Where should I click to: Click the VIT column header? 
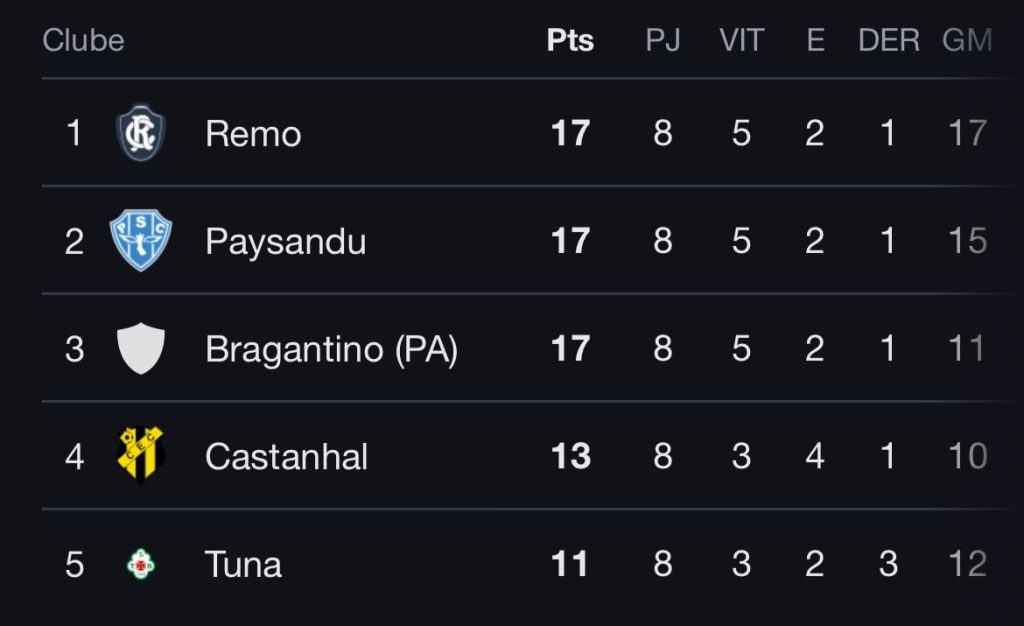pyautogui.click(x=741, y=40)
